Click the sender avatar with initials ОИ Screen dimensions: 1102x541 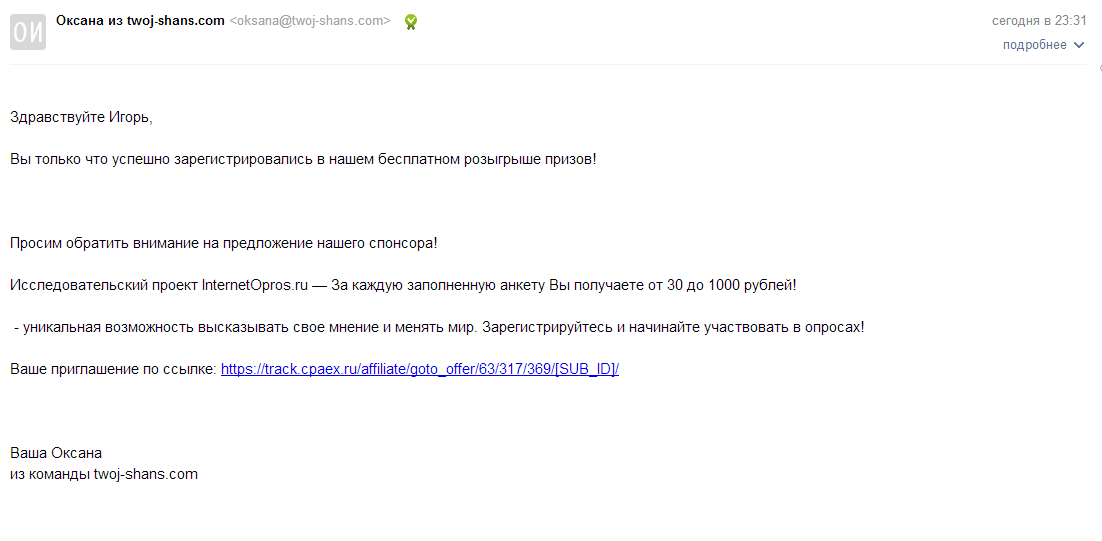tap(27, 31)
